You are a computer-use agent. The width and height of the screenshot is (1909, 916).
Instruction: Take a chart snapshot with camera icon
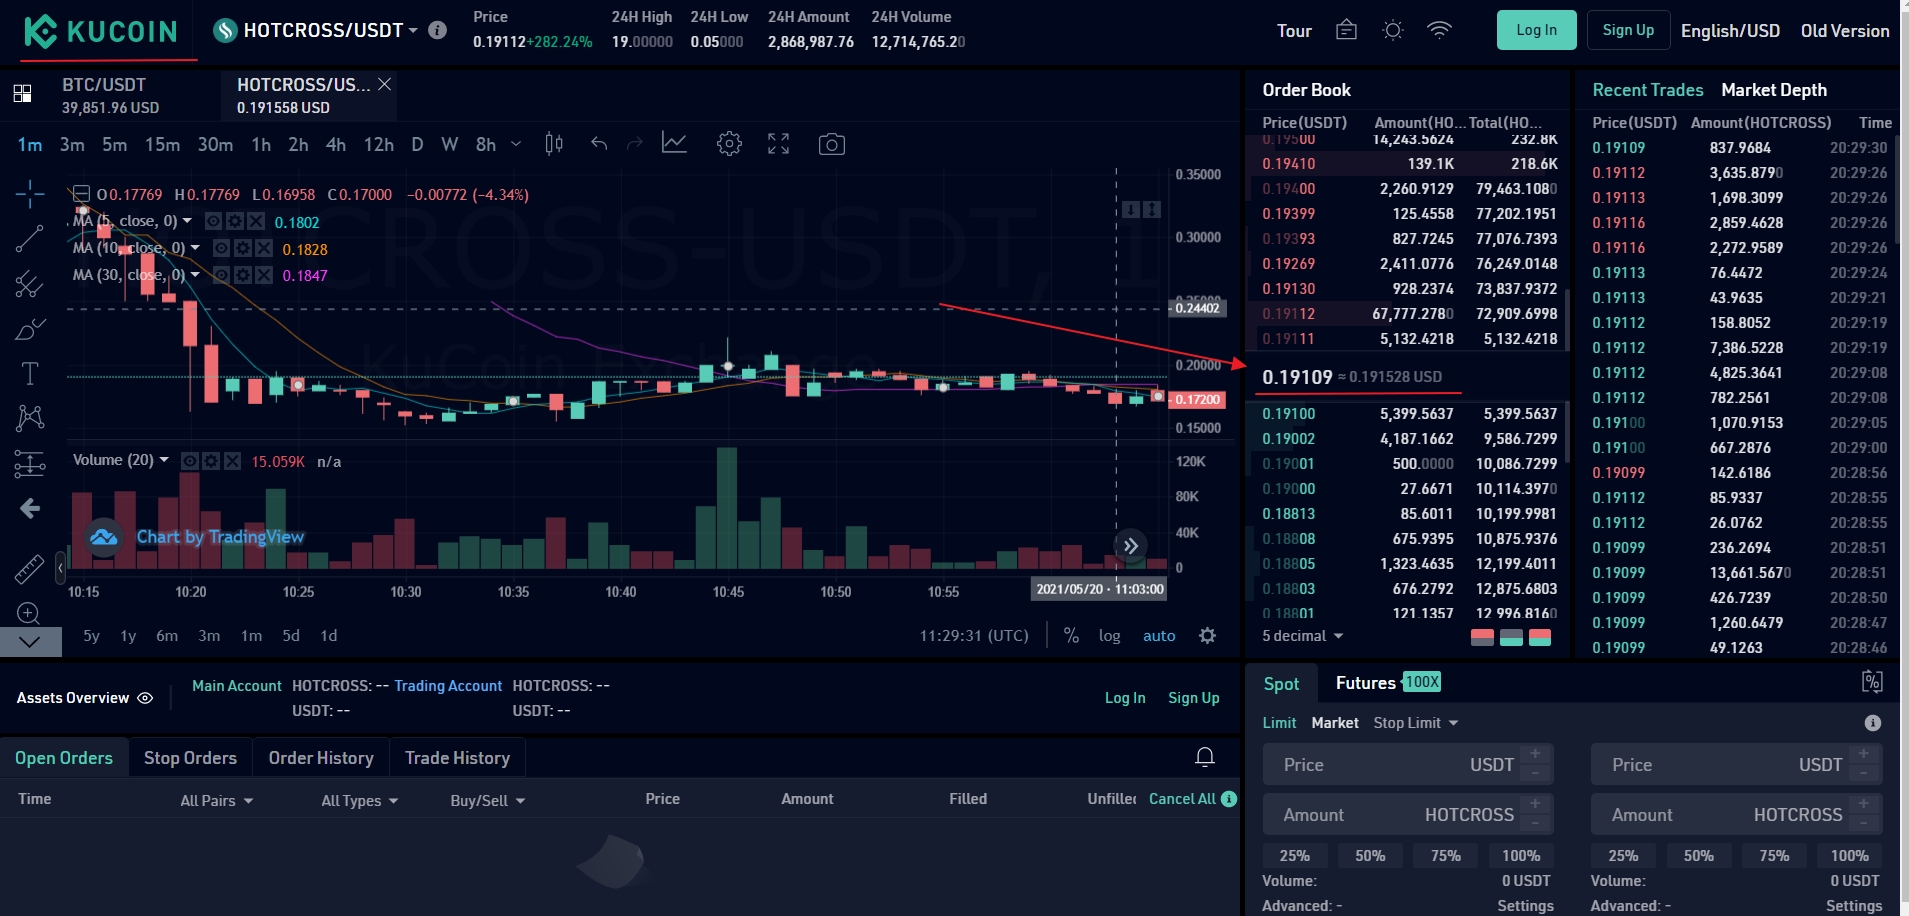click(831, 144)
